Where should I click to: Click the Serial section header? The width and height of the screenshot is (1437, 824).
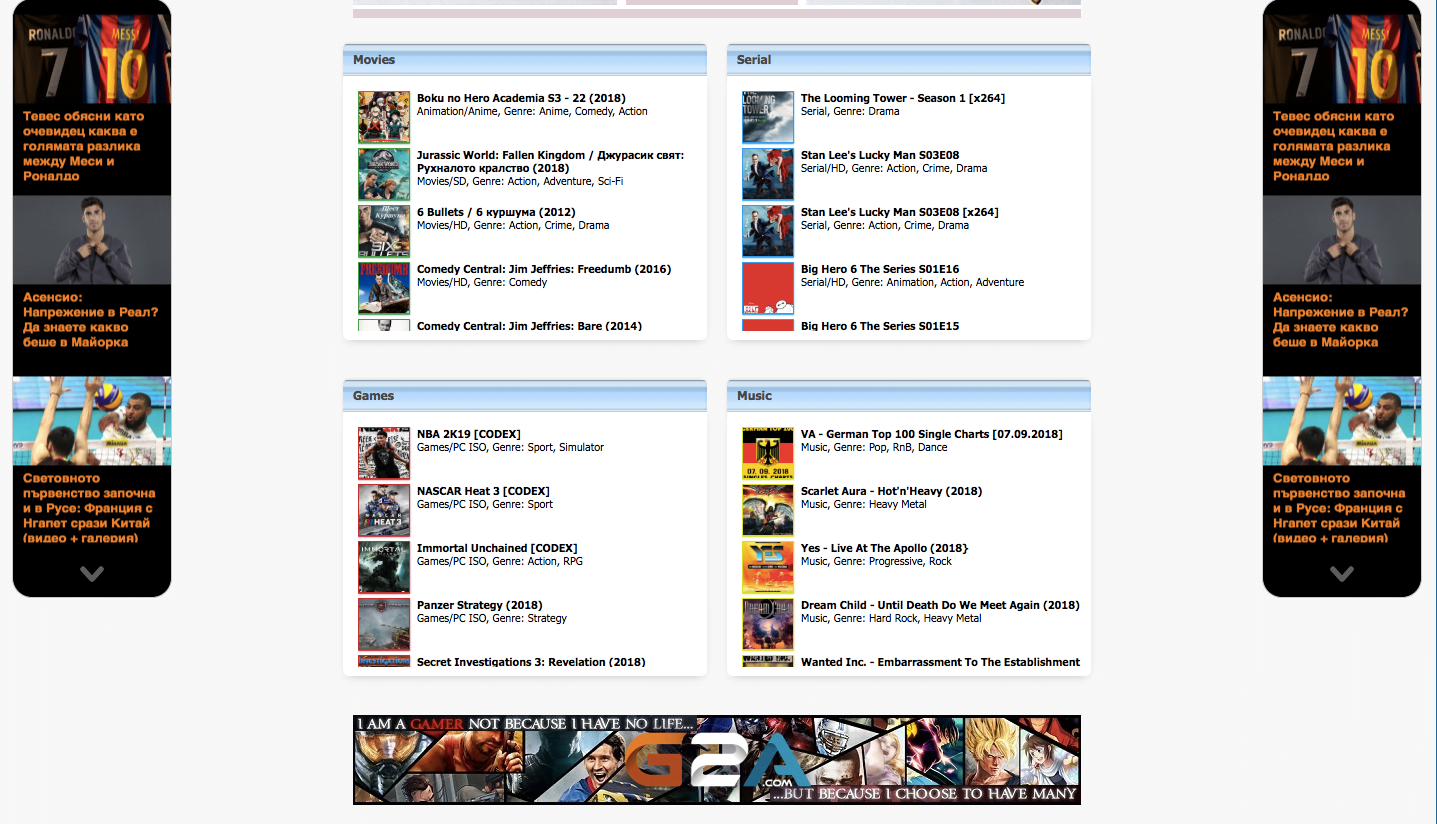tap(909, 60)
